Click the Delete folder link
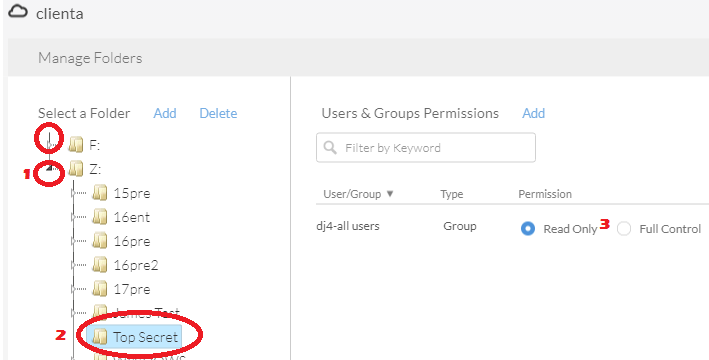 pyautogui.click(x=218, y=113)
